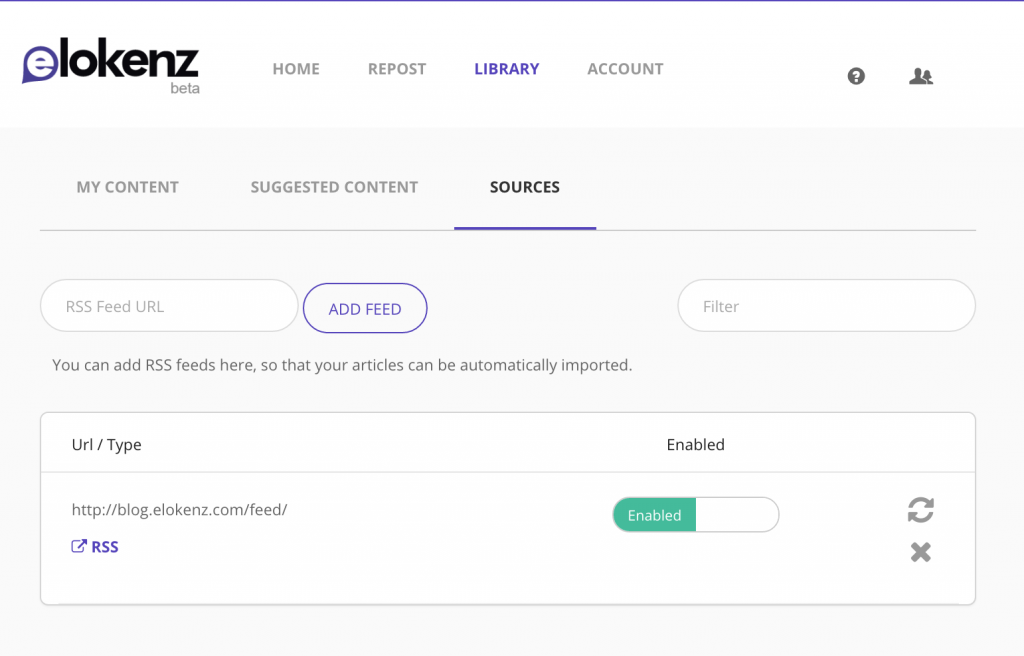Open the ACCOUNT menu item

point(625,69)
